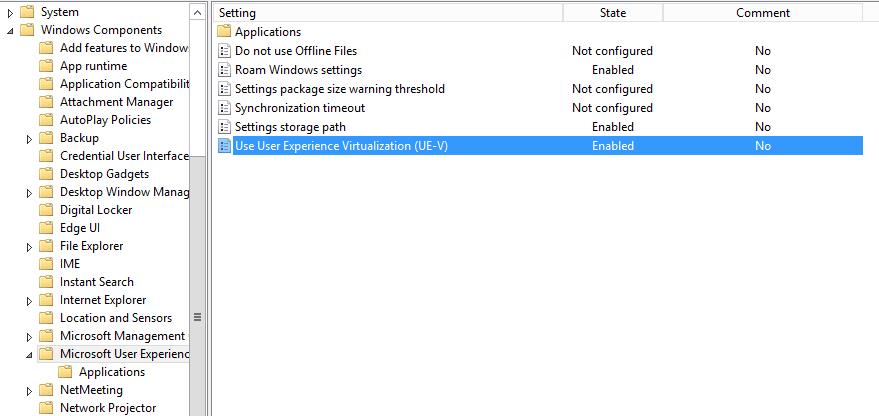This screenshot has width=879, height=416.
Task: Expand the Internet Explorer tree node
Action: tap(30, 300)
